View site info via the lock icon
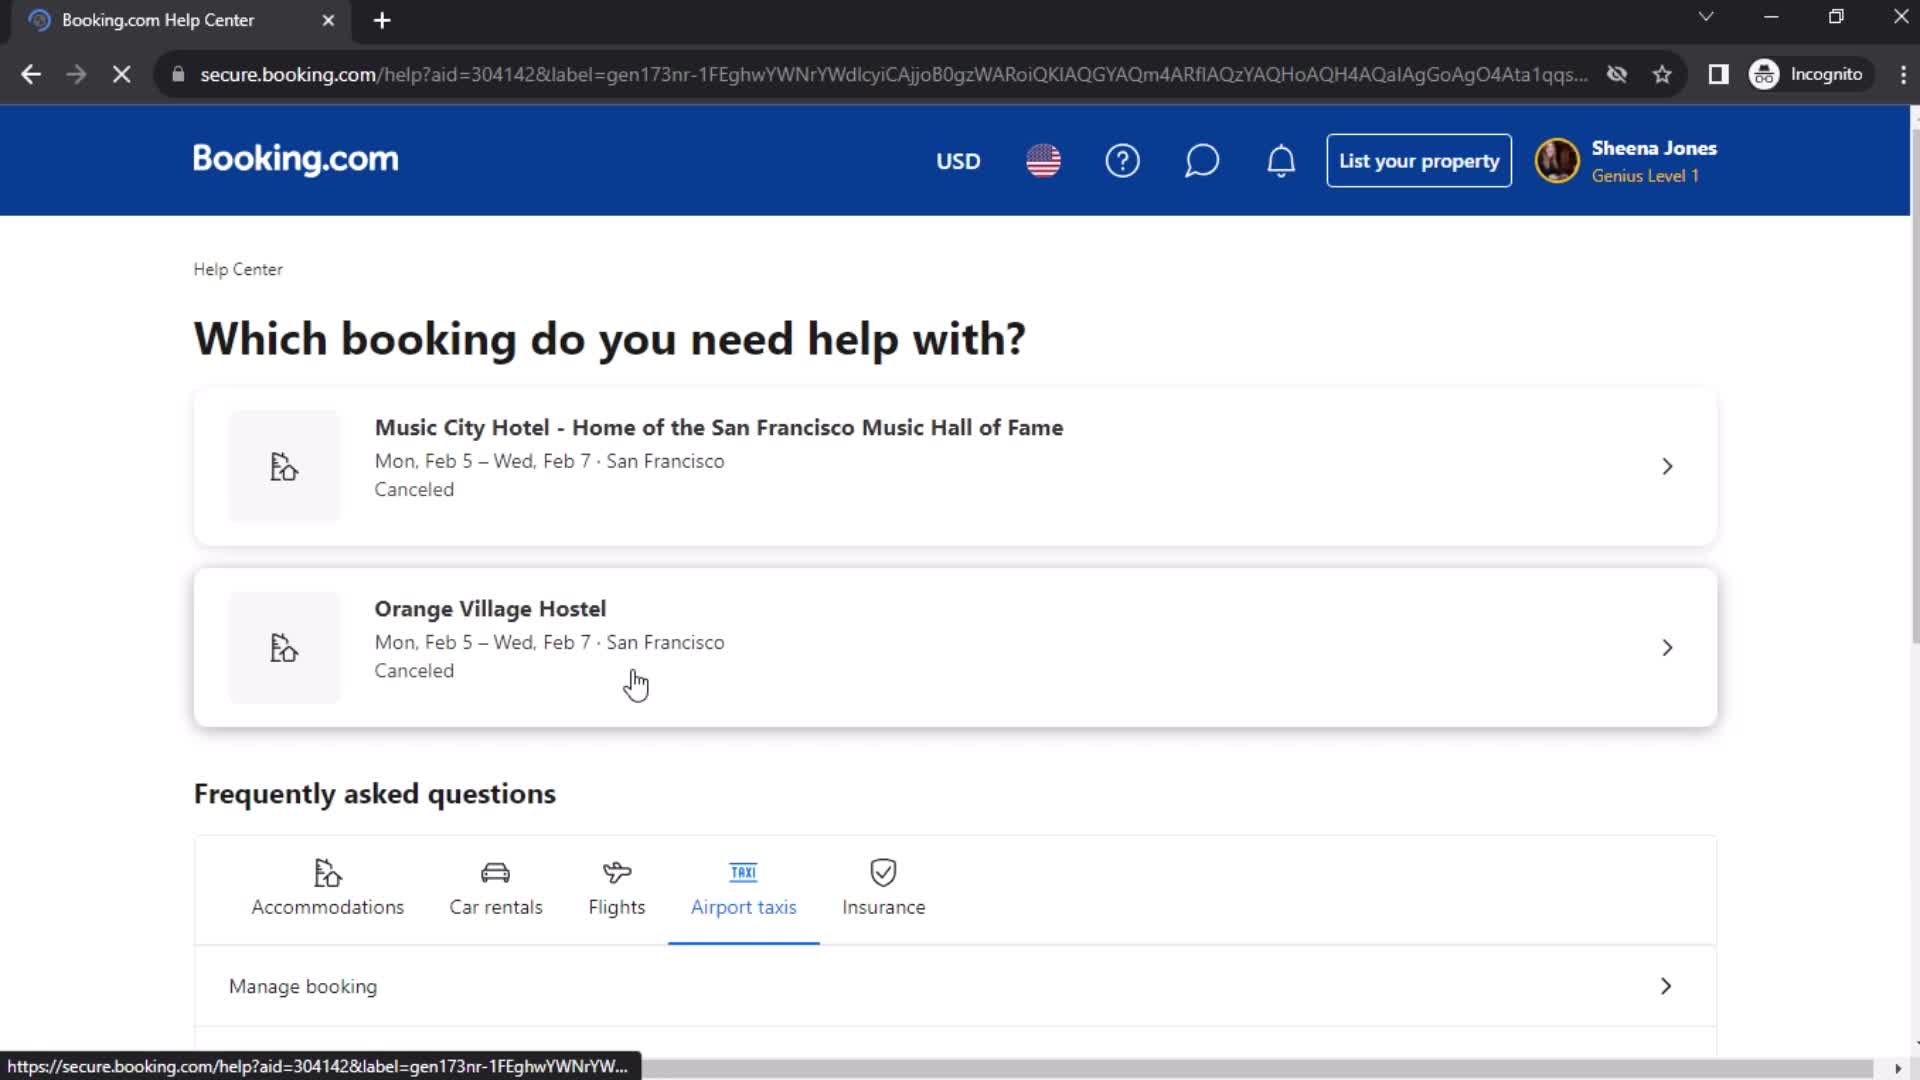Screen dimensions: 1920x1080 [177, 74]
